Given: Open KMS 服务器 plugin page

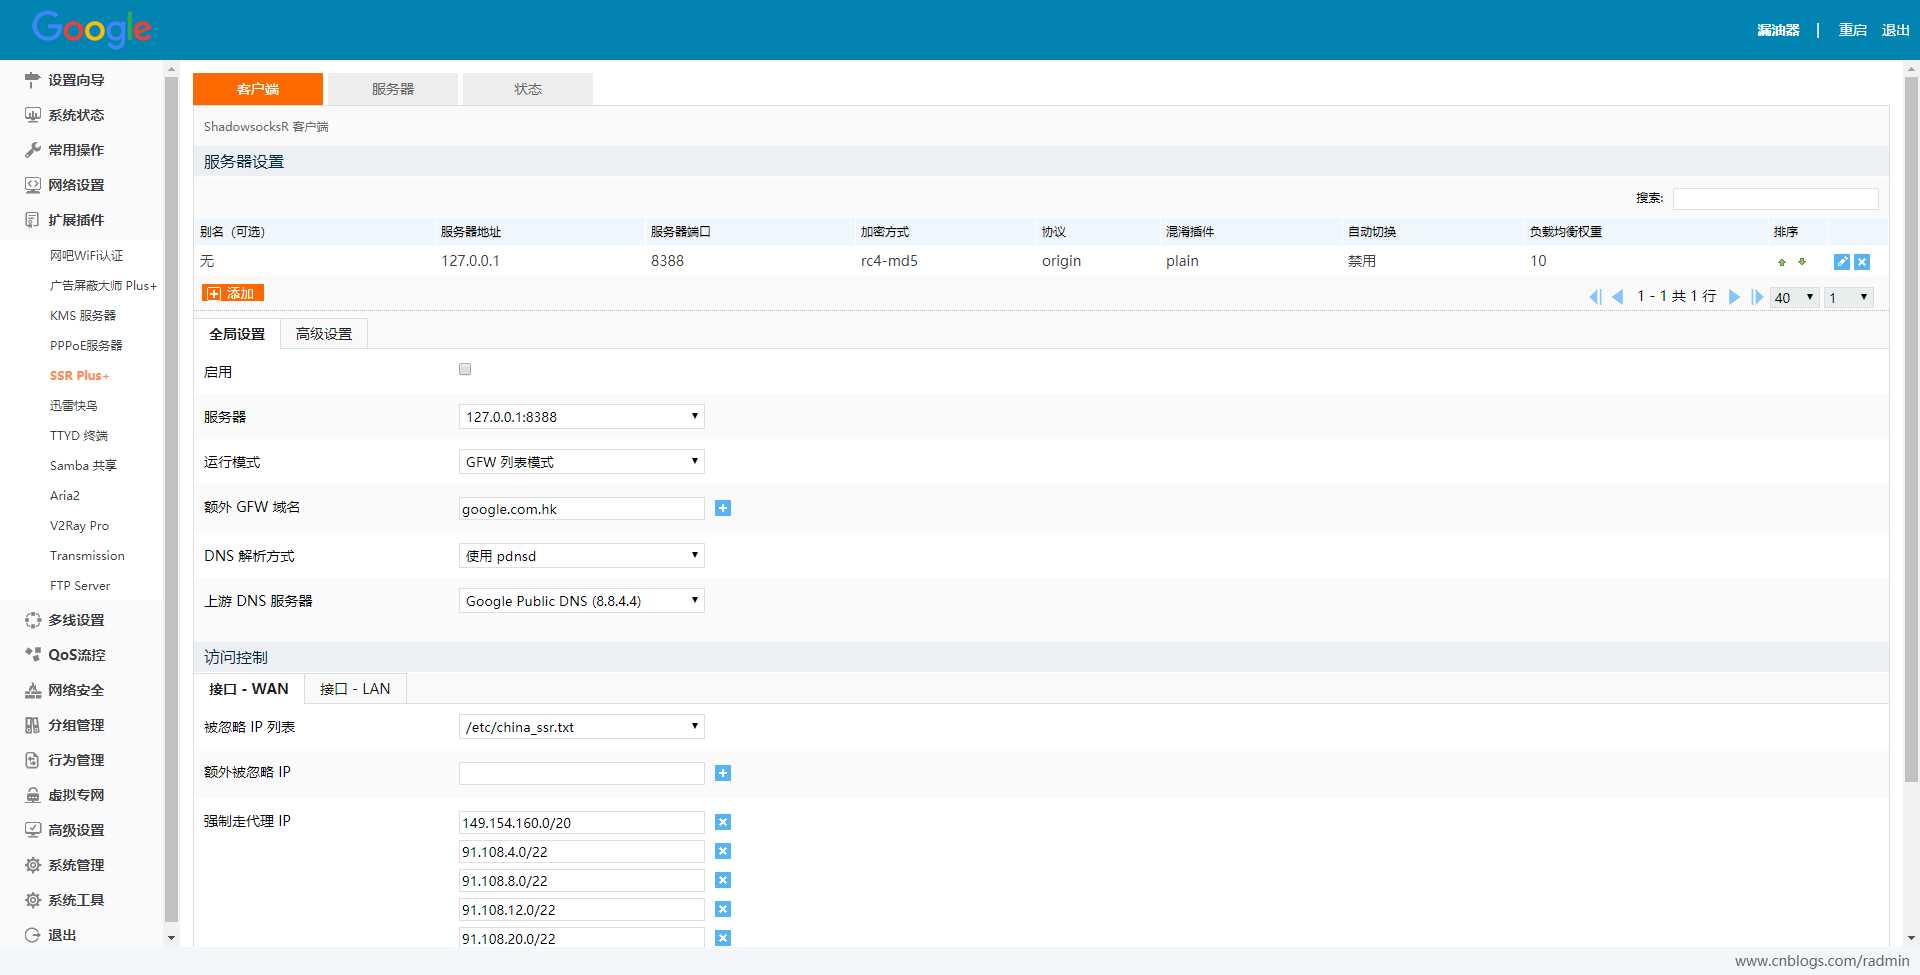Looking at the screenshot, I should 83,316.
